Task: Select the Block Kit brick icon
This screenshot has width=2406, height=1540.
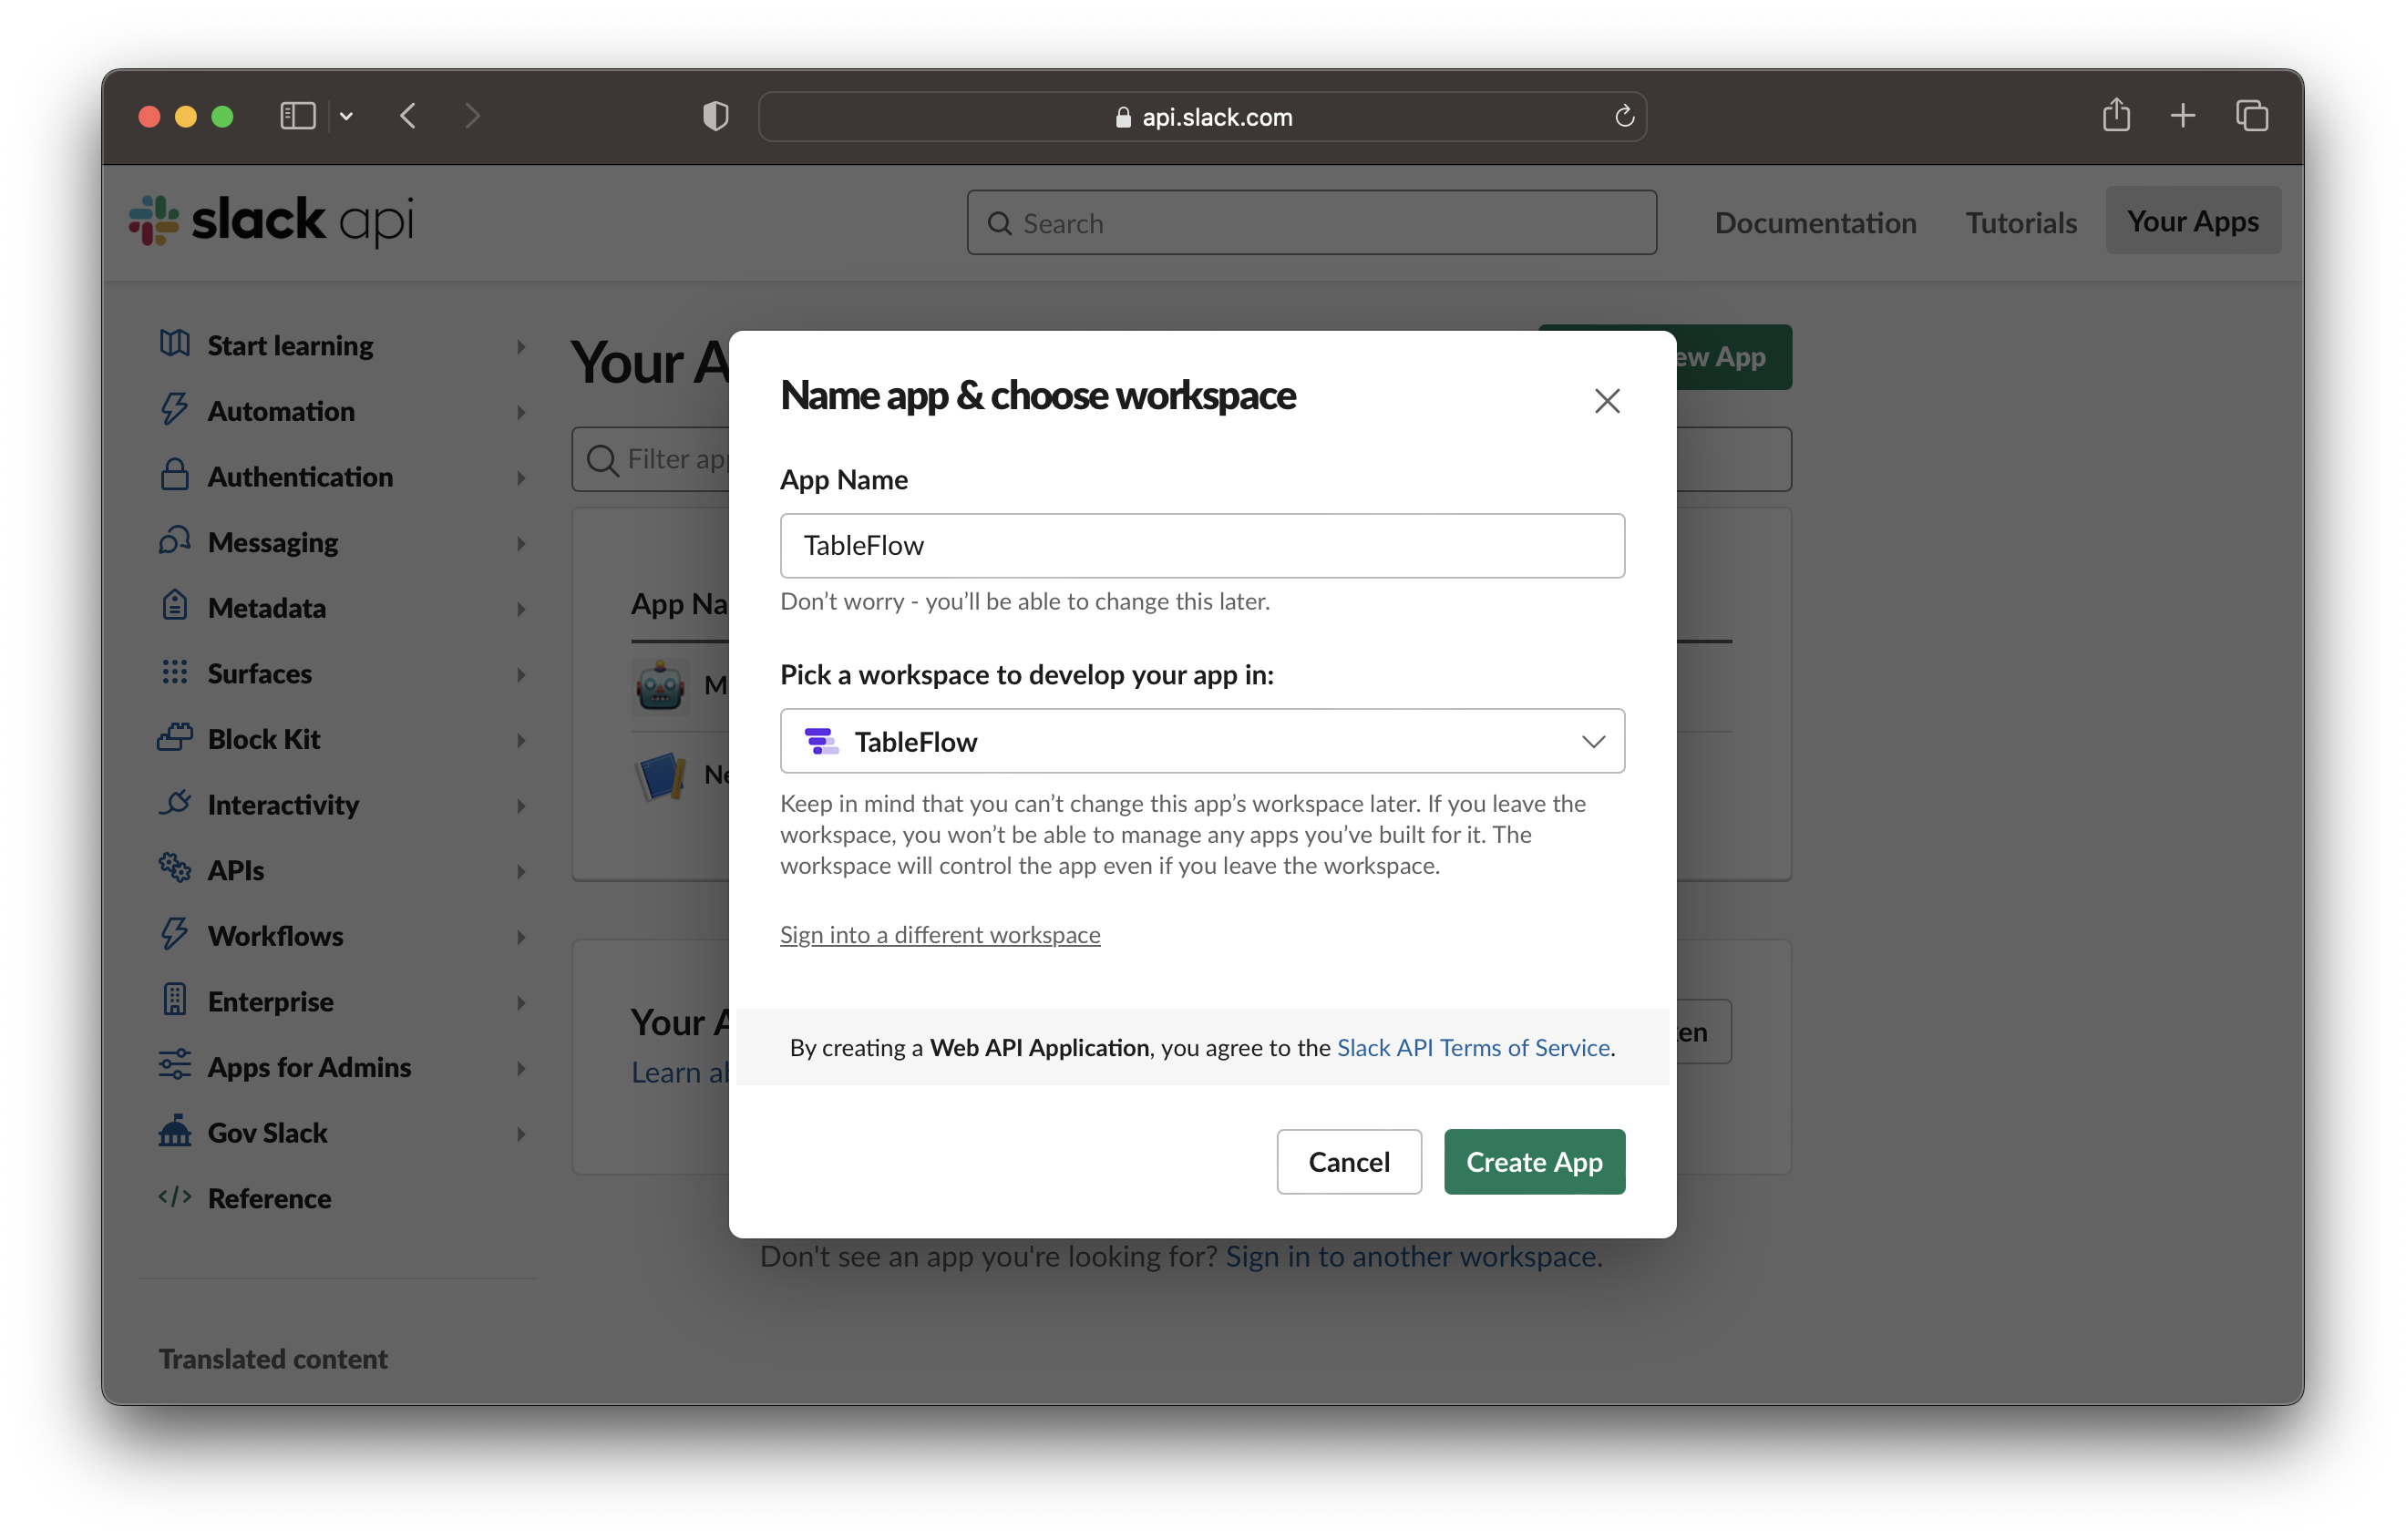Action: point(175,738)
